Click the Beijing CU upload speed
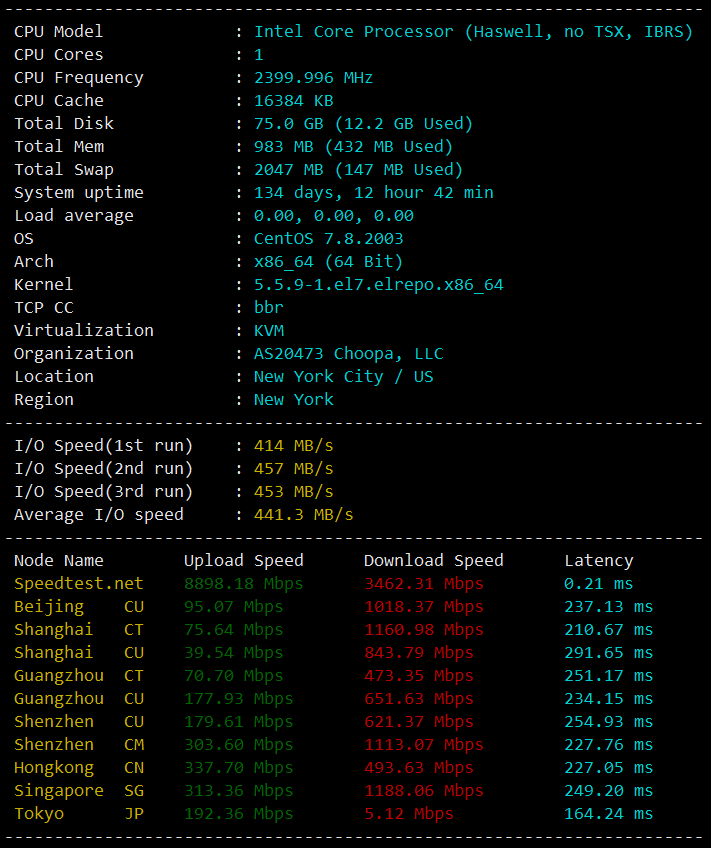The height and width of the screenshot is (848, 711). tap(234, 607)
